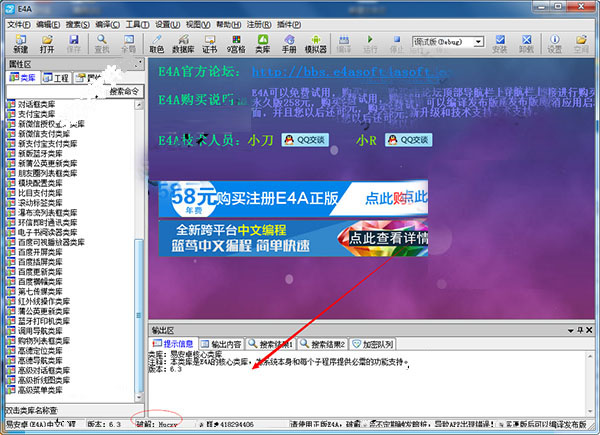Open the 证书 certificate tool
The width and height of the screenshot is (600, 435).
[x=210, y=44]
